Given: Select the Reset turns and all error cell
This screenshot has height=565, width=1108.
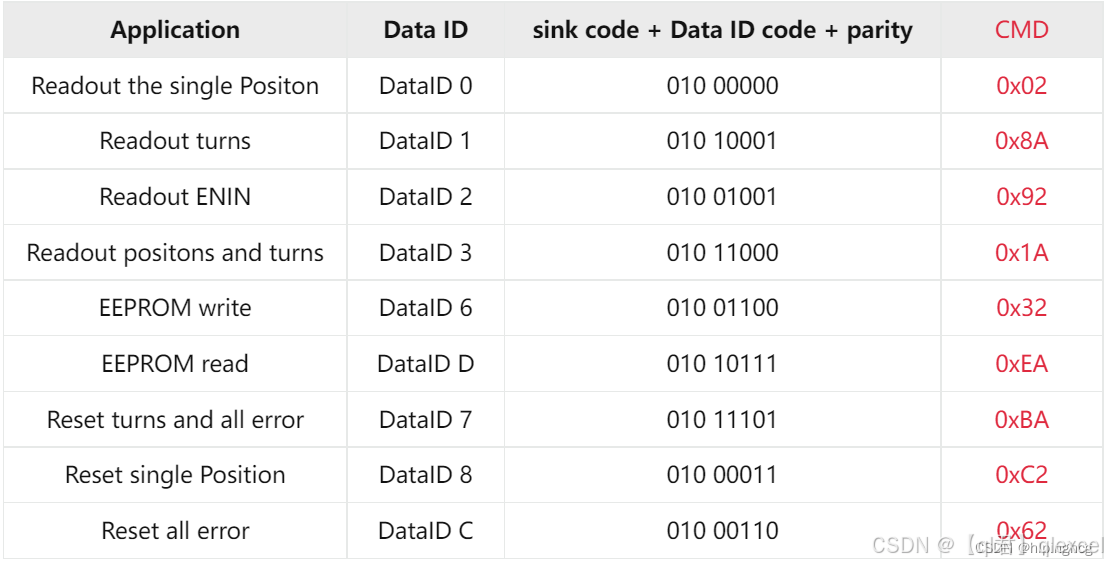Looking at the screenshot, I should coord(175,419).
